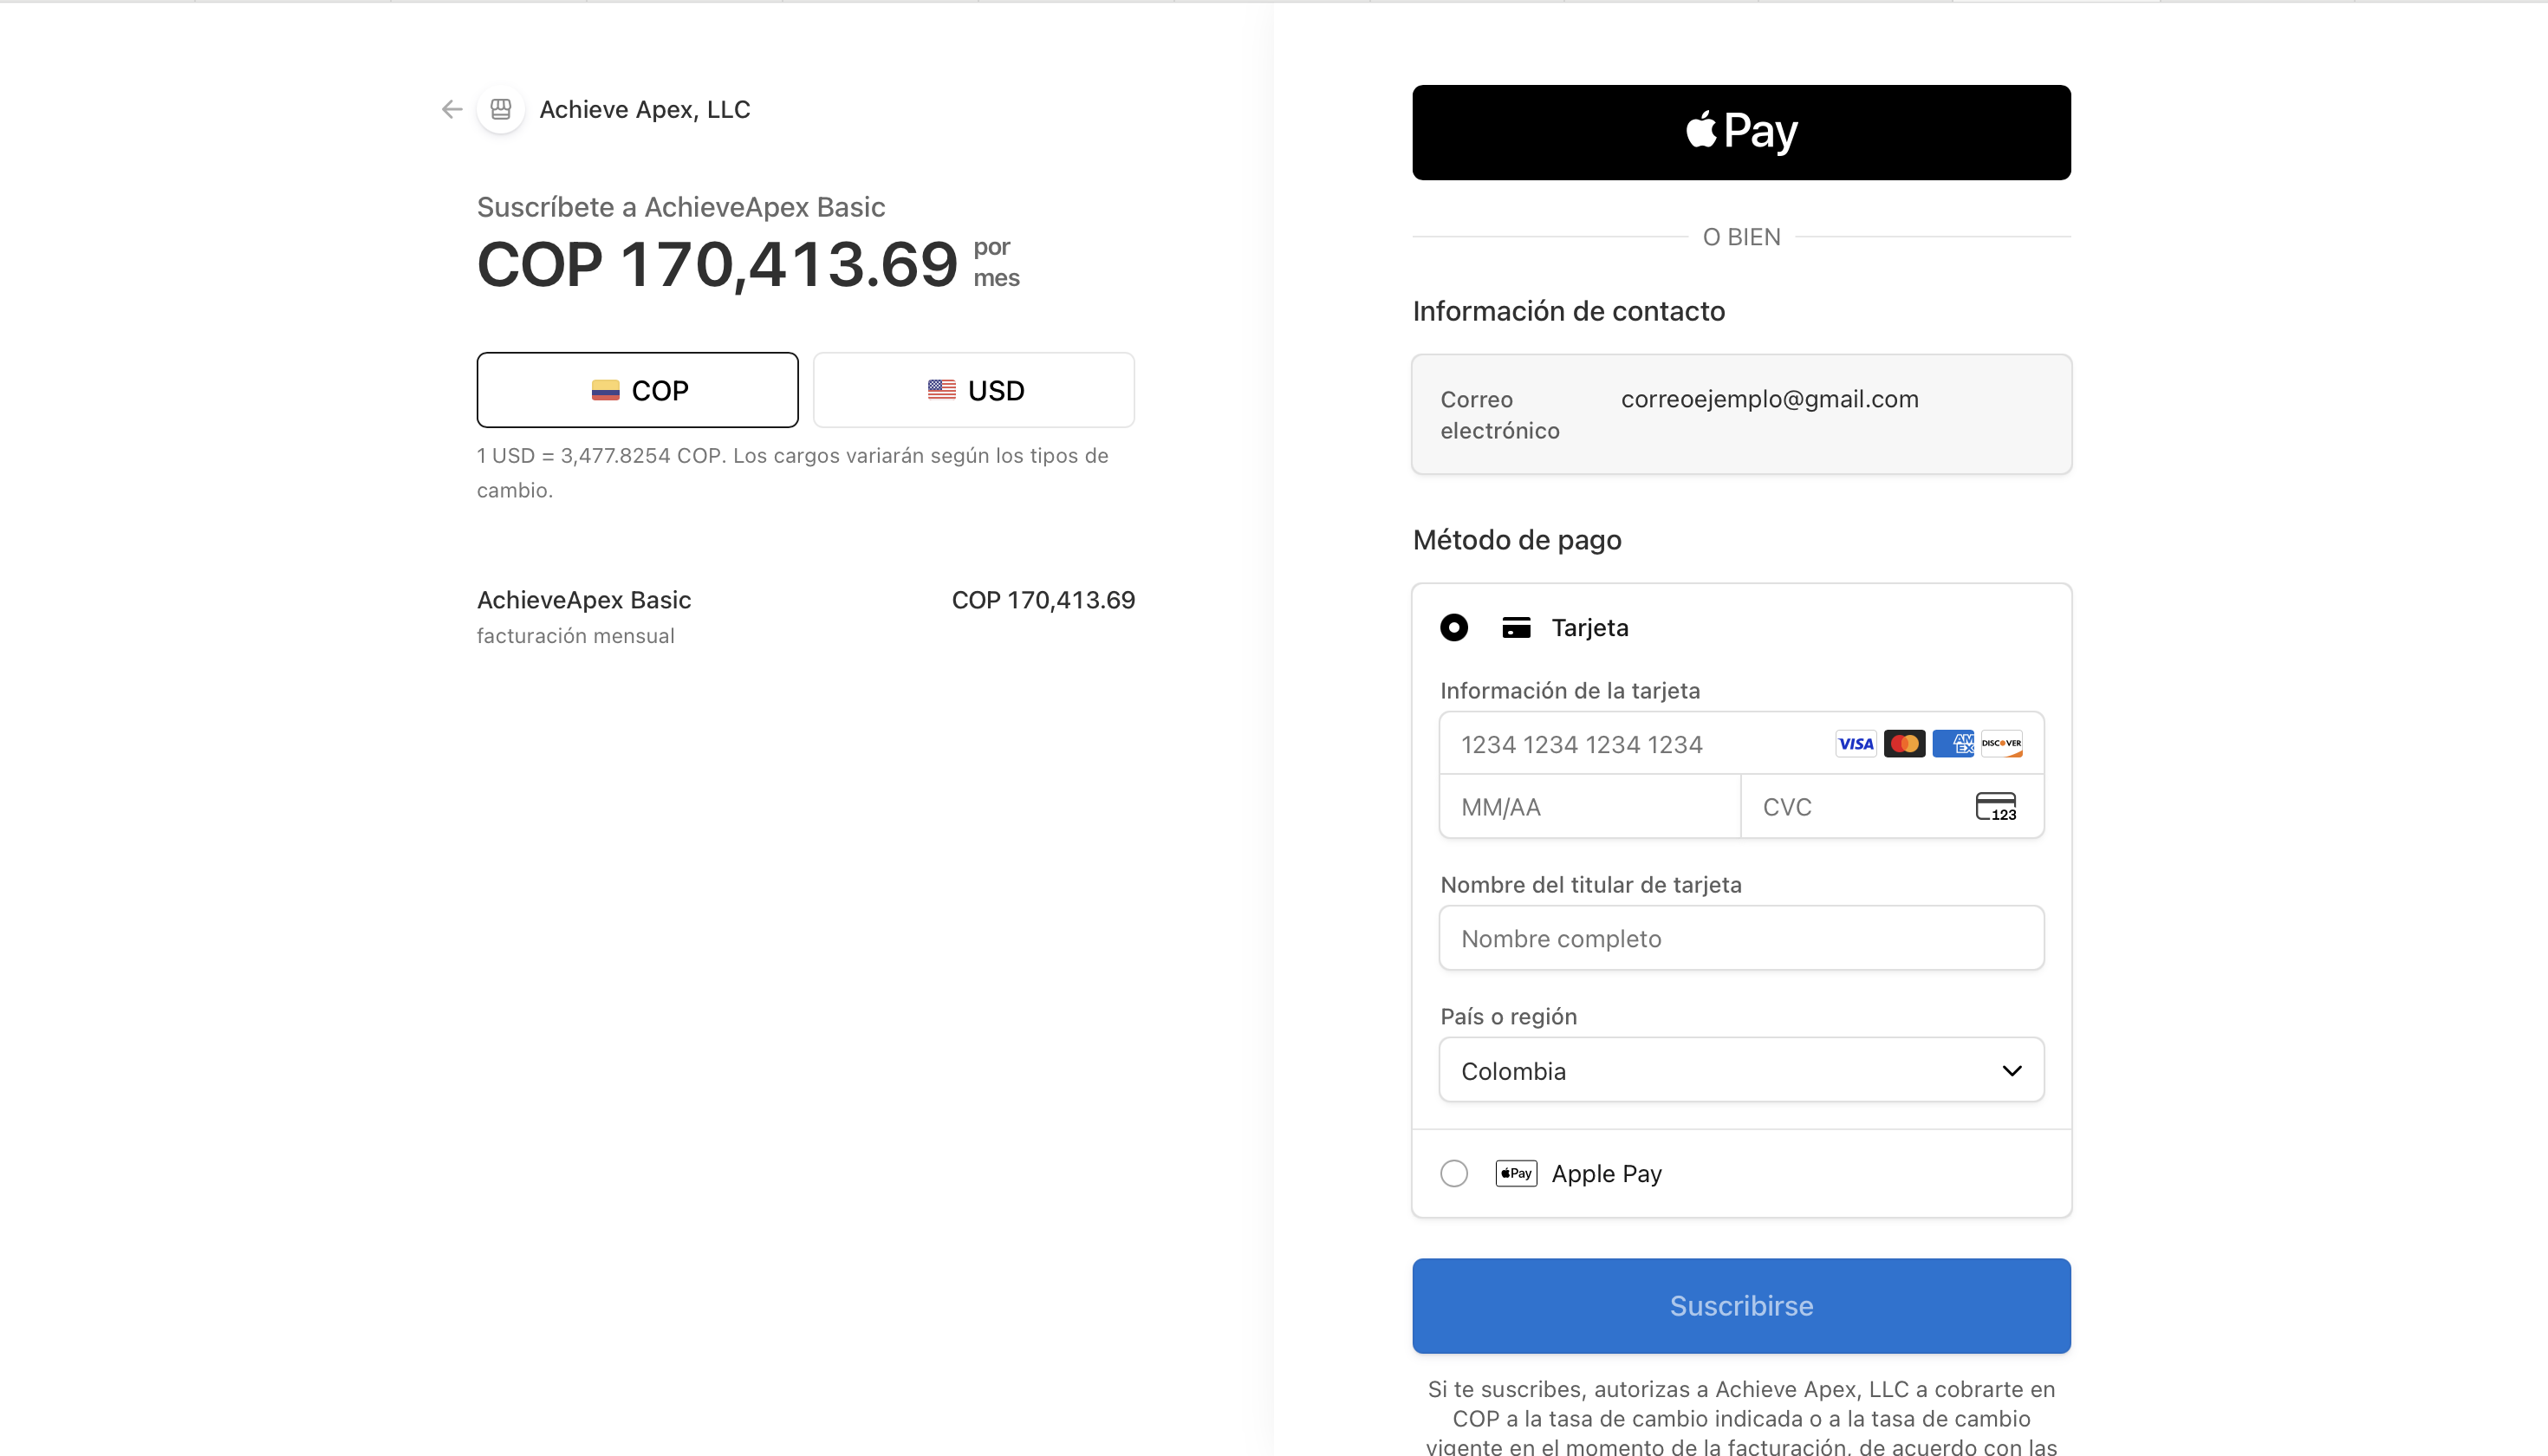The height and width of the screenshot is (1456, 2548).
Task: Click the back arrow icon
Action: pos(452,109)
